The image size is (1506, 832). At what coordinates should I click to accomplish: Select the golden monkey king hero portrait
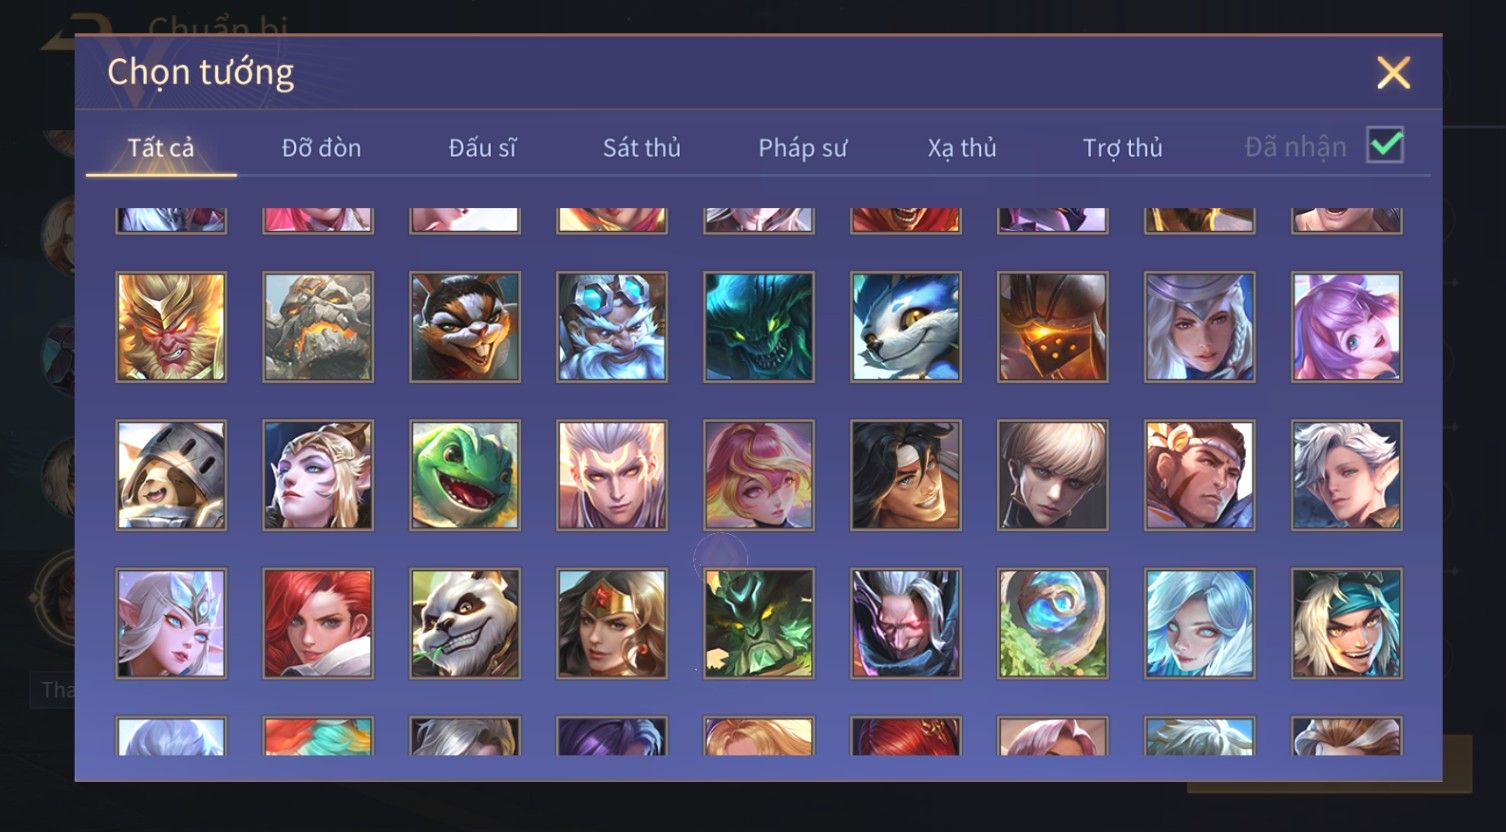tap(171, 327)
